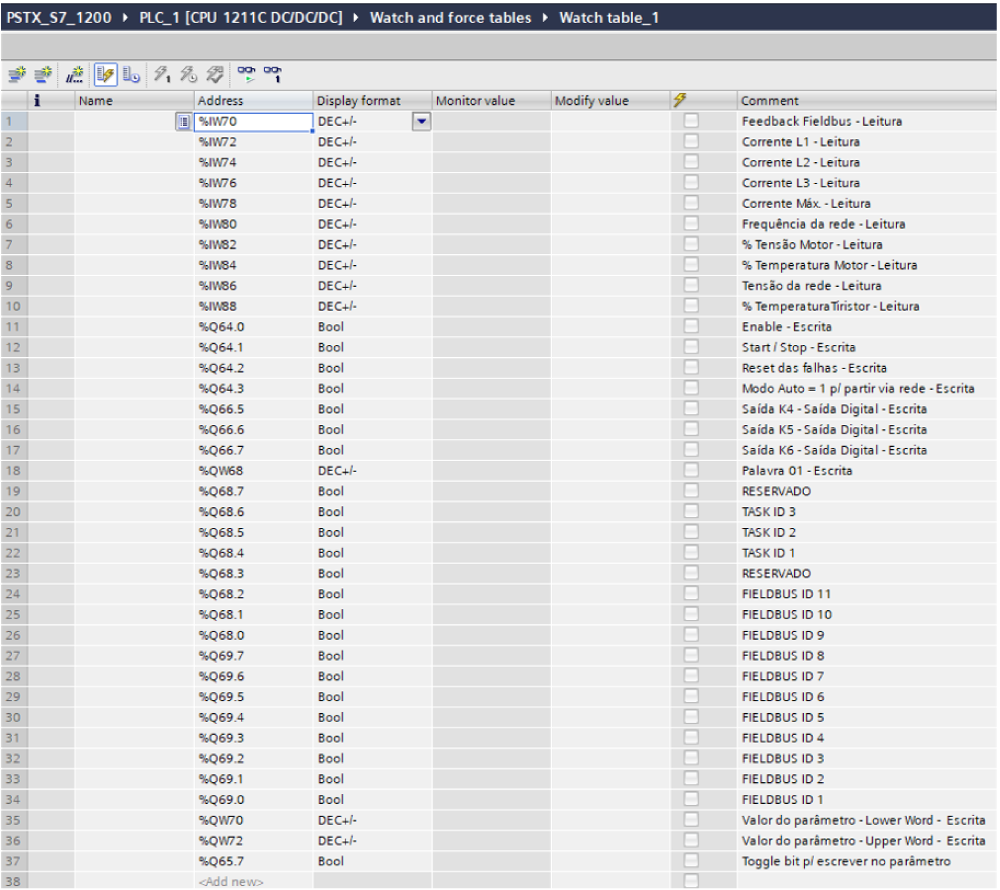The width and height of the screenshot is (1000, 890).
Task: Show advanced setting columns icon with clock
Action: (131, 75)
